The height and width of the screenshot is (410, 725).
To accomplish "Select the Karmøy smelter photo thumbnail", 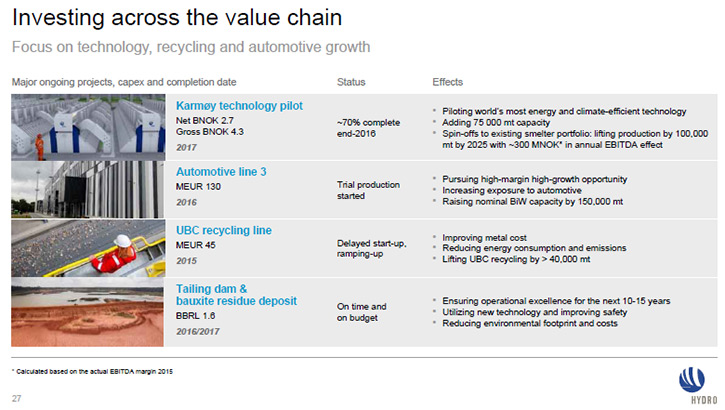I will 88,127.
